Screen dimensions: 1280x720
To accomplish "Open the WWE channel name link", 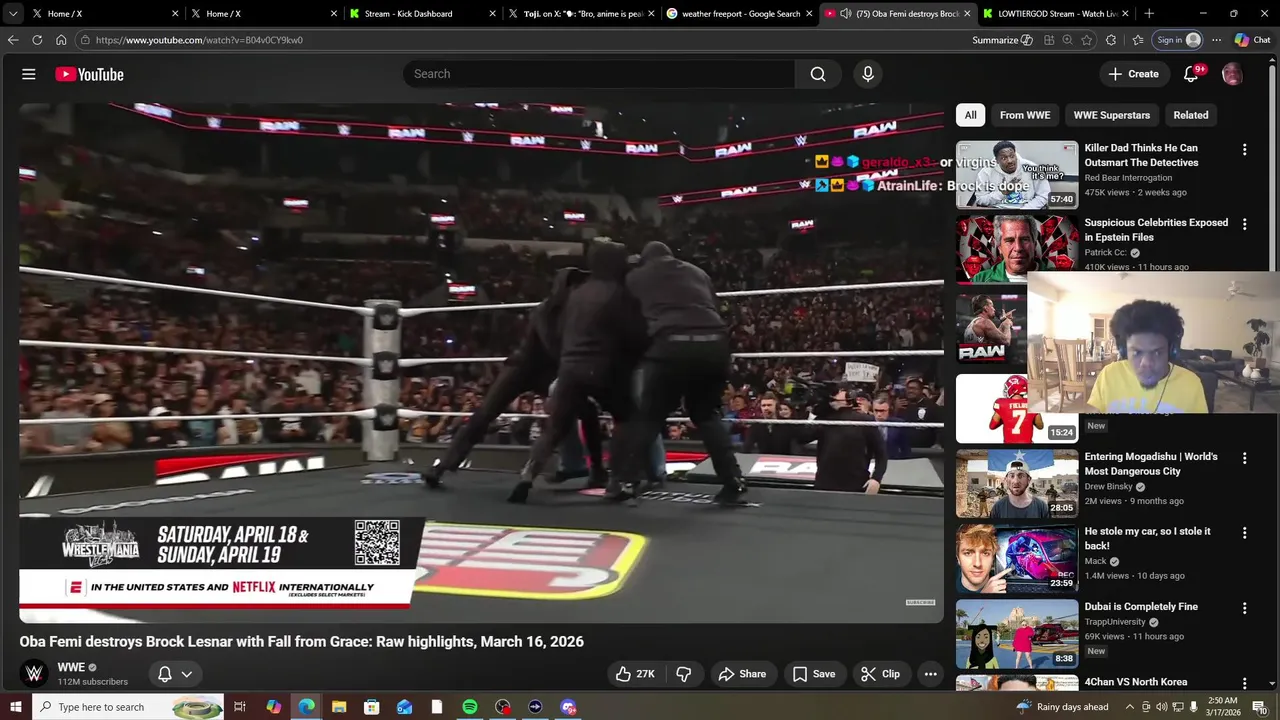I will click(71, 667).
